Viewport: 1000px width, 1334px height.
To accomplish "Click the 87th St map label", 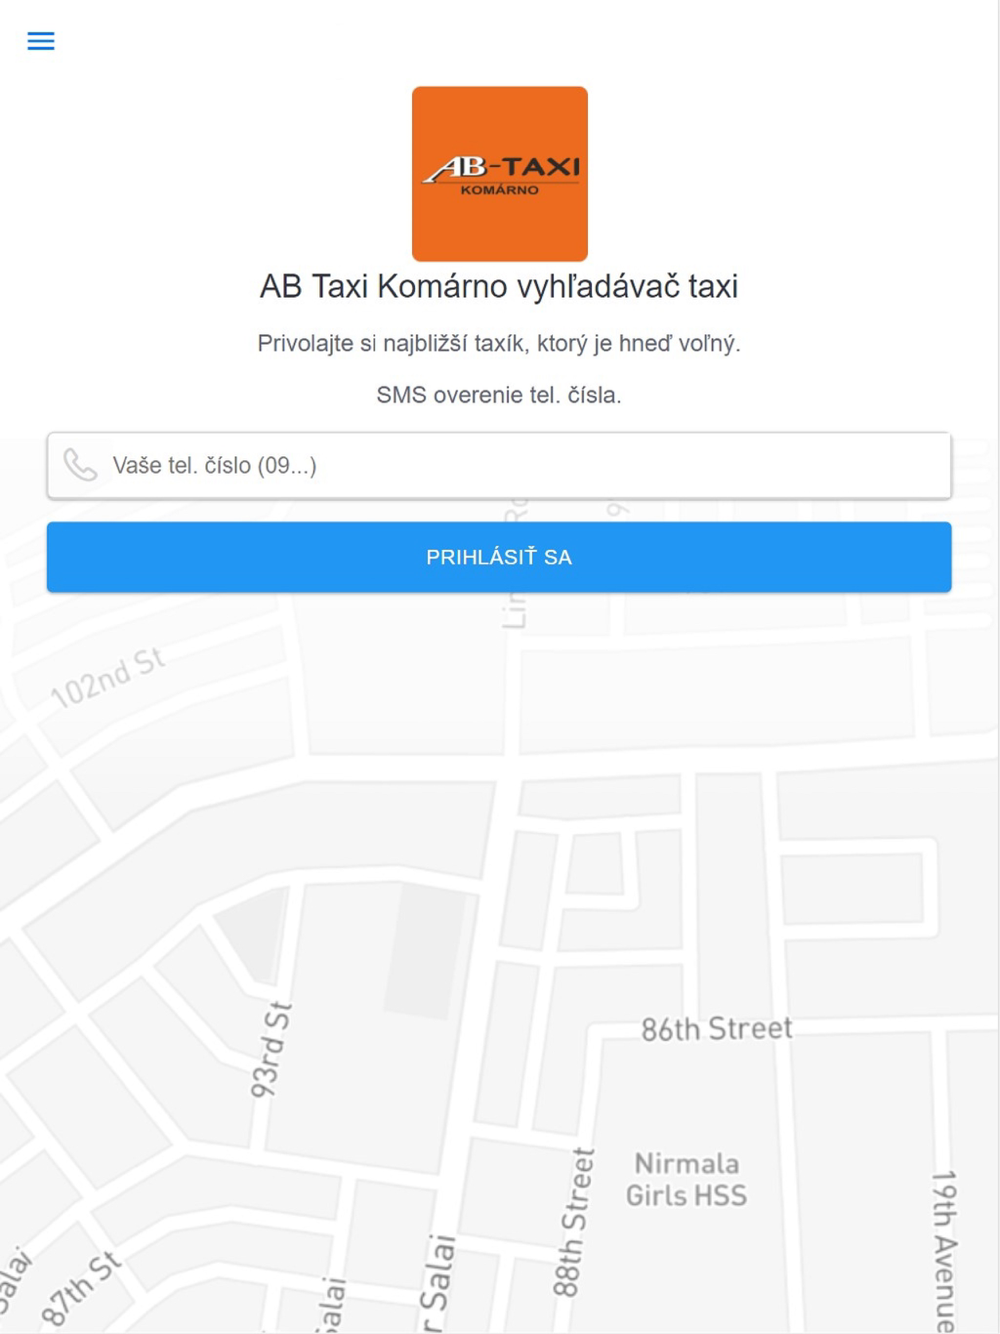I will [82, 1288].
